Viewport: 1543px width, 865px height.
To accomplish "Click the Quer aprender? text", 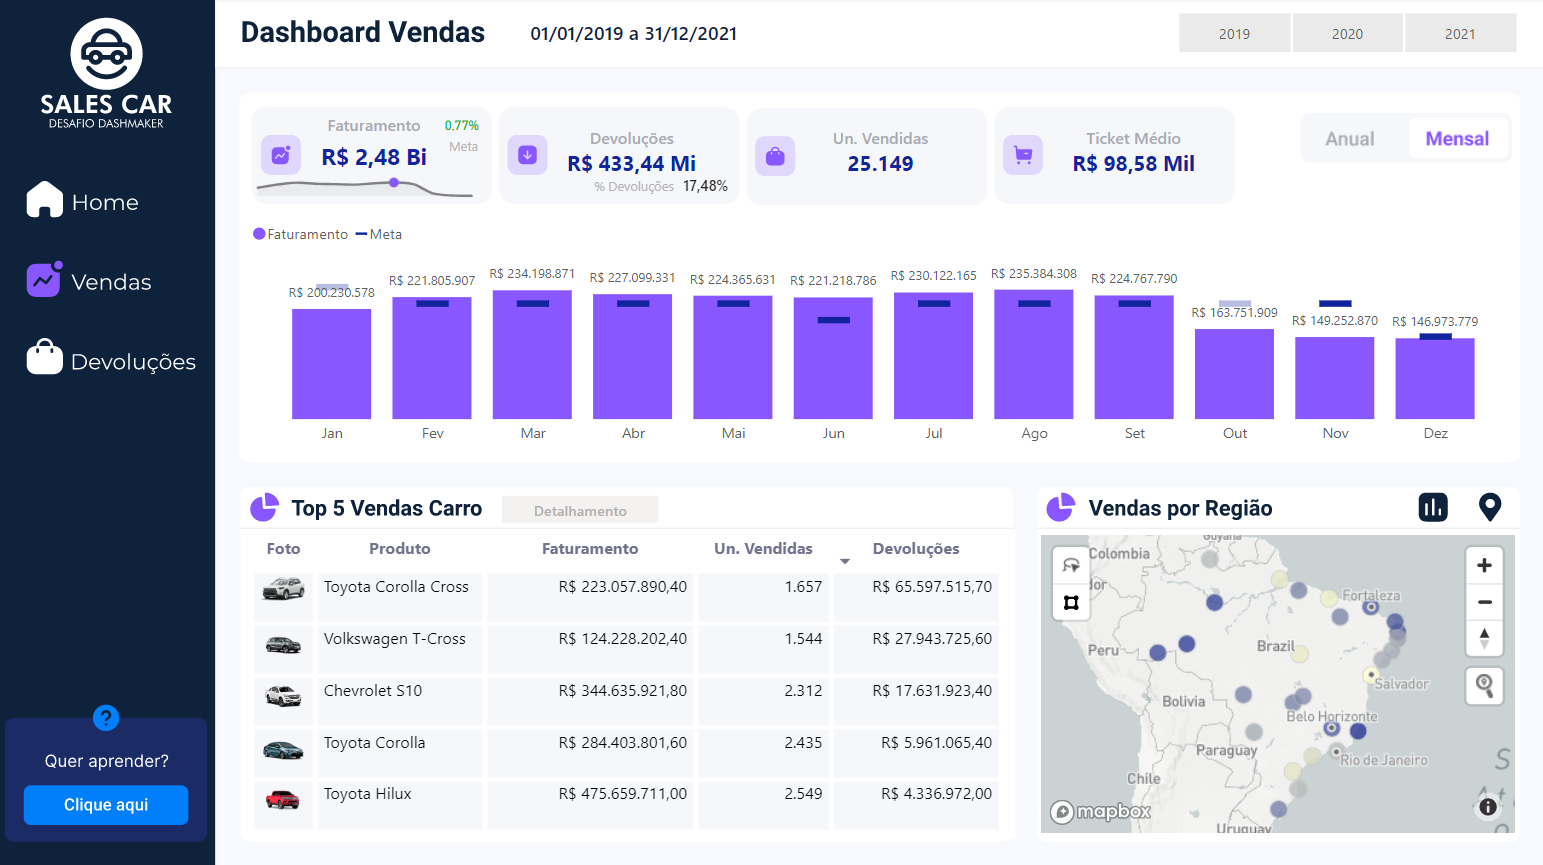I will pos(106,761).
